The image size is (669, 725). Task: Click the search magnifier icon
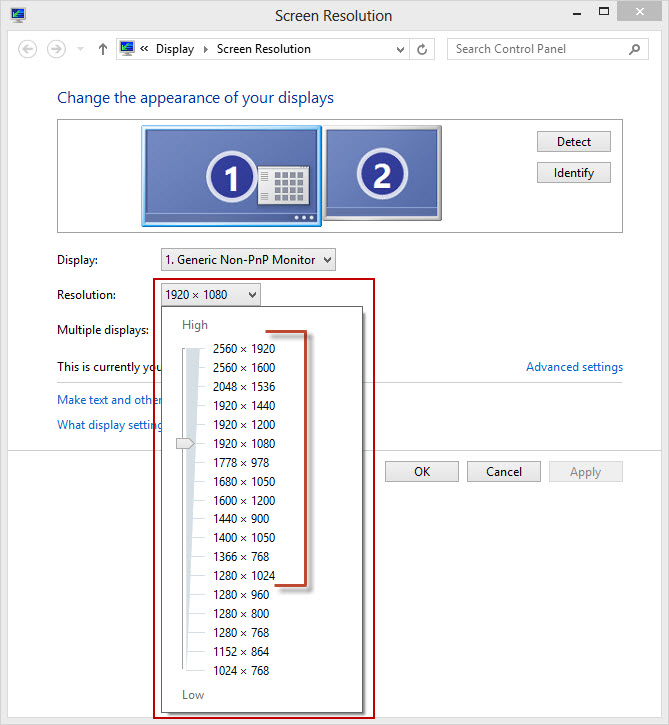pos(634,49)
